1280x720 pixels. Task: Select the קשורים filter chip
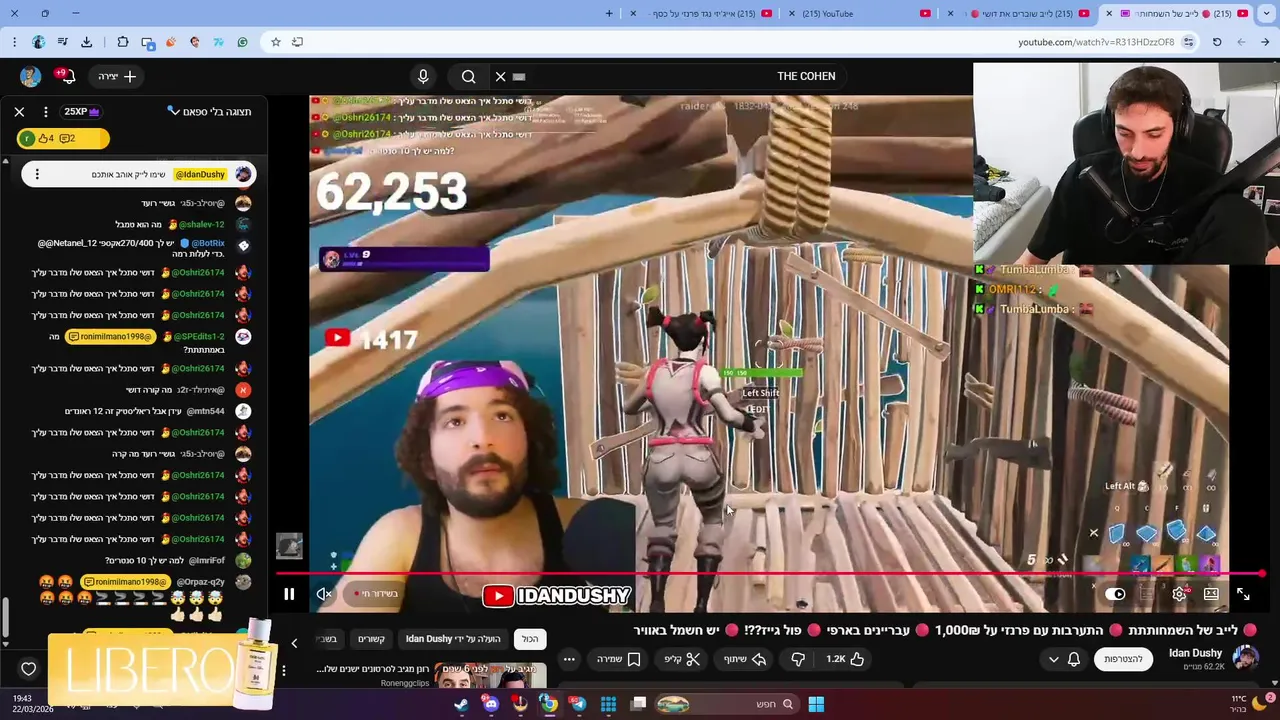point(372,639)
